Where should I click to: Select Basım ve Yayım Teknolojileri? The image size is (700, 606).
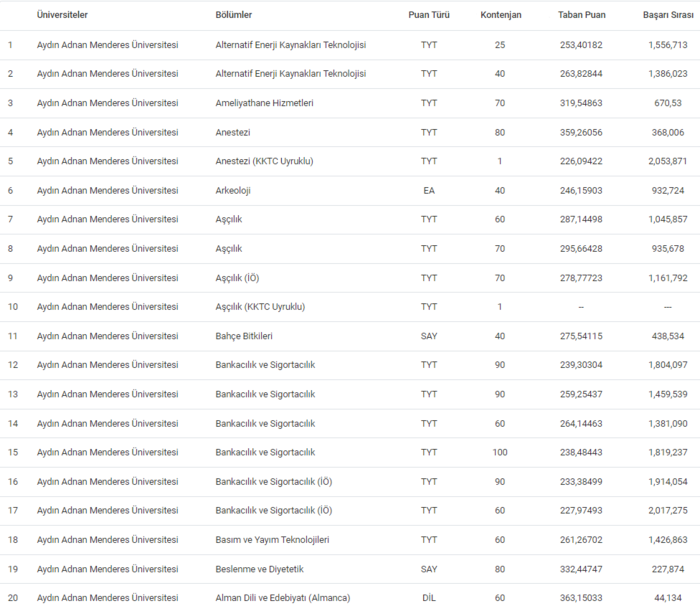pyautogui.click(x=272, y=540)
